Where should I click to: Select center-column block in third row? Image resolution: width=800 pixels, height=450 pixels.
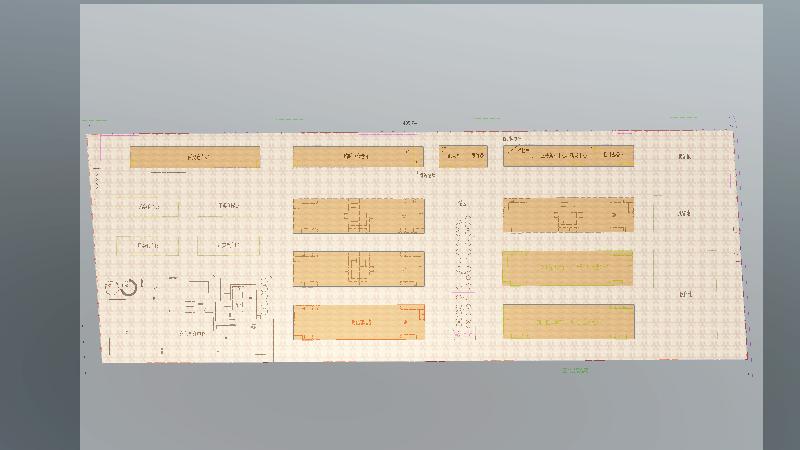(x=358, y=268)
